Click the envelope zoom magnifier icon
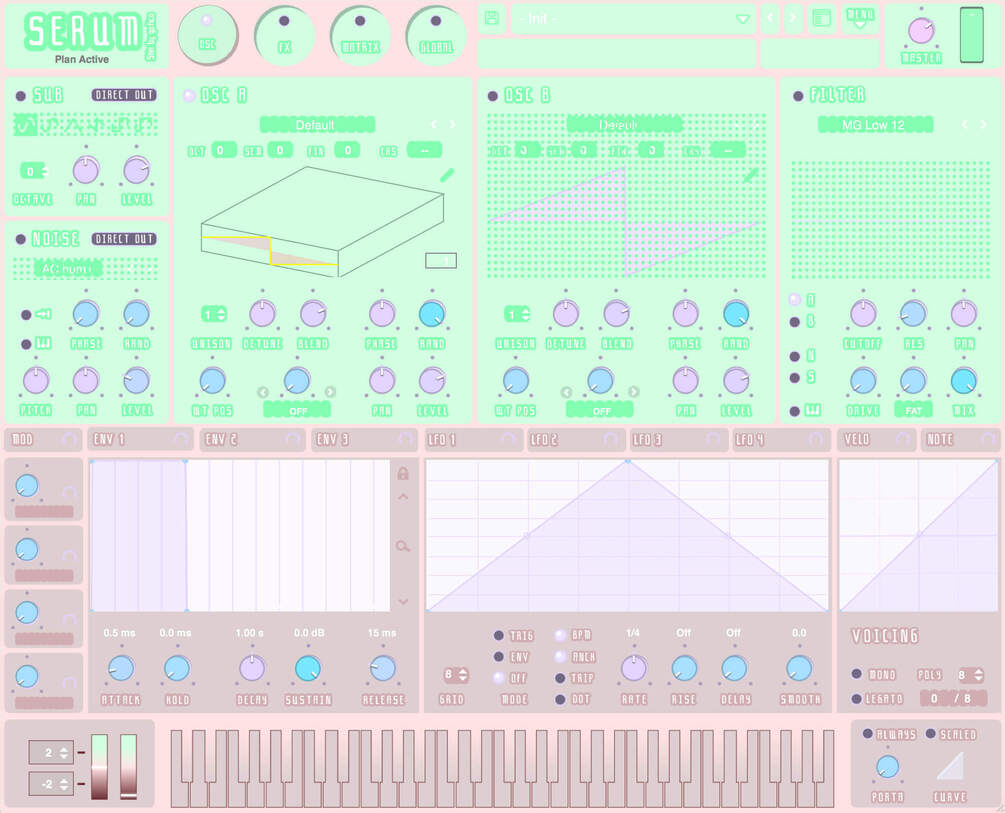Viewport: 1005px width, 813px height. 403,546
